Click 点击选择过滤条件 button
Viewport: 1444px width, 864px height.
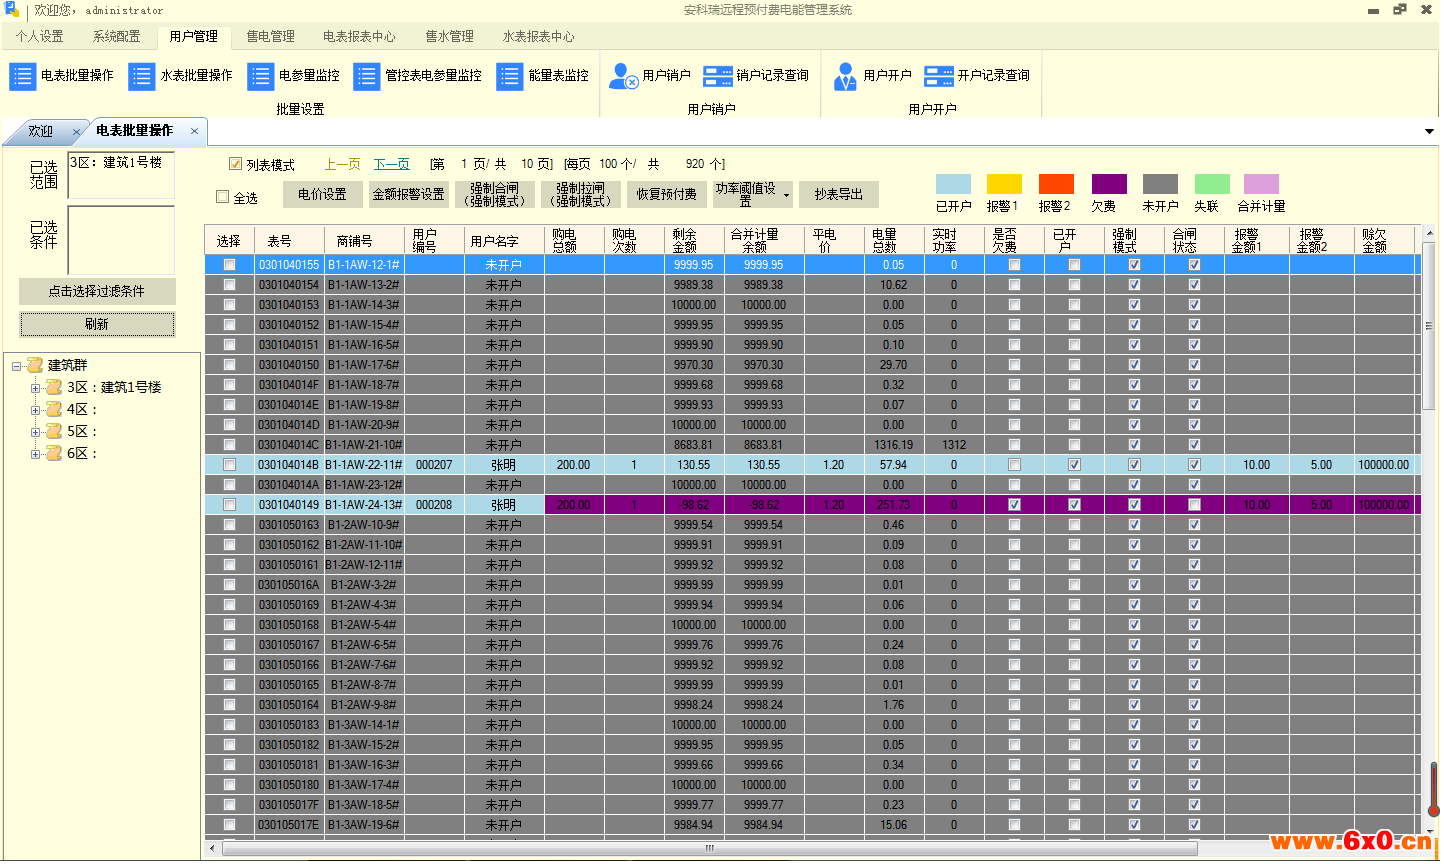click(97, 291)
